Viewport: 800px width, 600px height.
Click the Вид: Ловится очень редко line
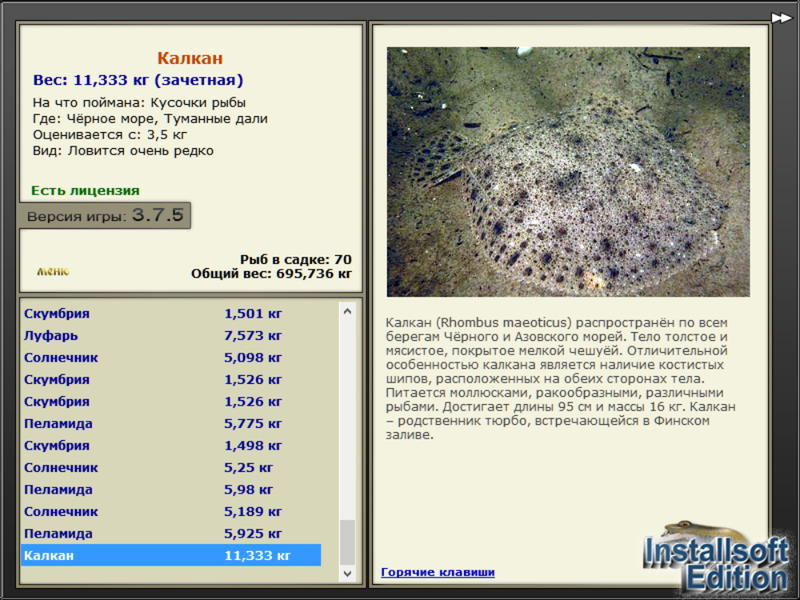click(x=123, y=151)
